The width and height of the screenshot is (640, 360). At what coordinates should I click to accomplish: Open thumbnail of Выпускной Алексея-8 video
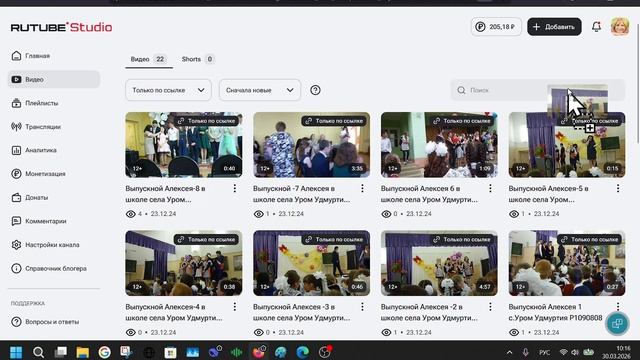pos(184,145)
